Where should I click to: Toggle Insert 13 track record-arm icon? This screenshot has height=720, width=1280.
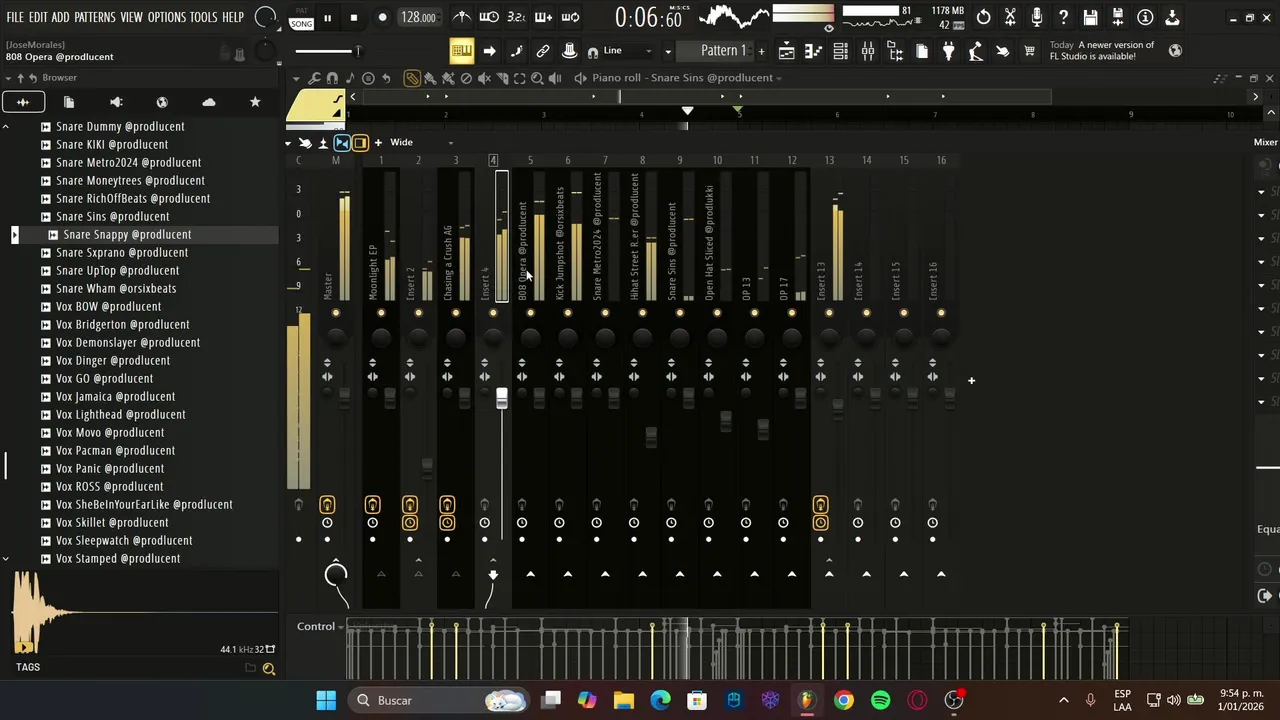click(x=820, y=505)
